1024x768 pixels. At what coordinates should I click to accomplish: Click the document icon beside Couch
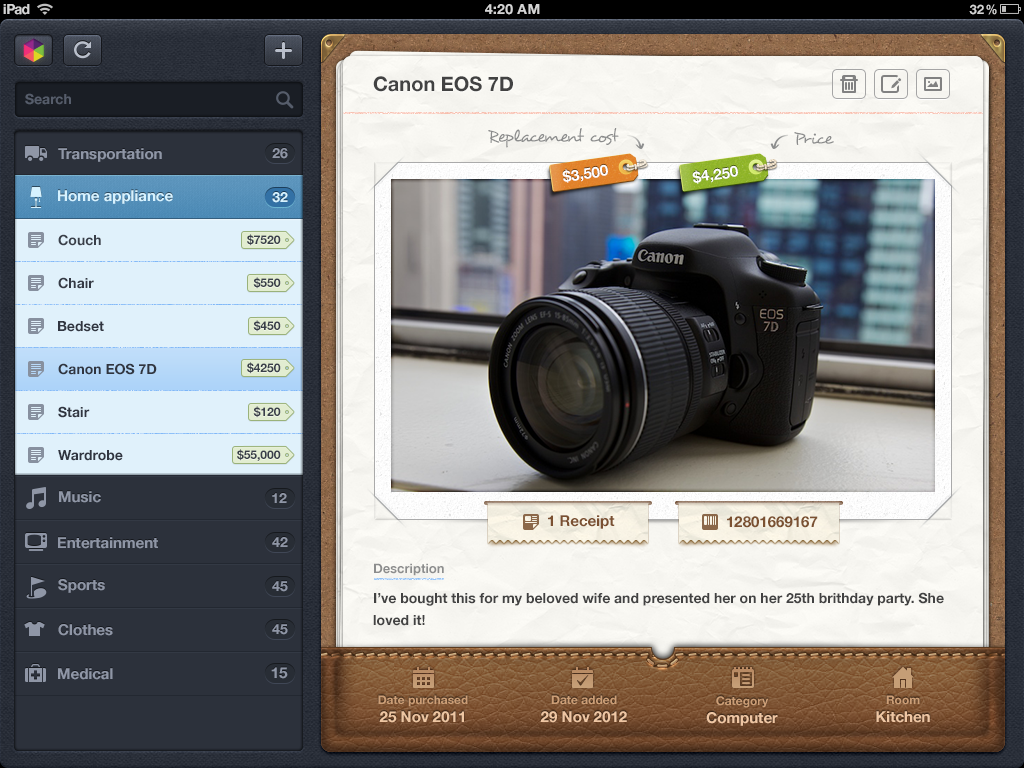(36, 240)
